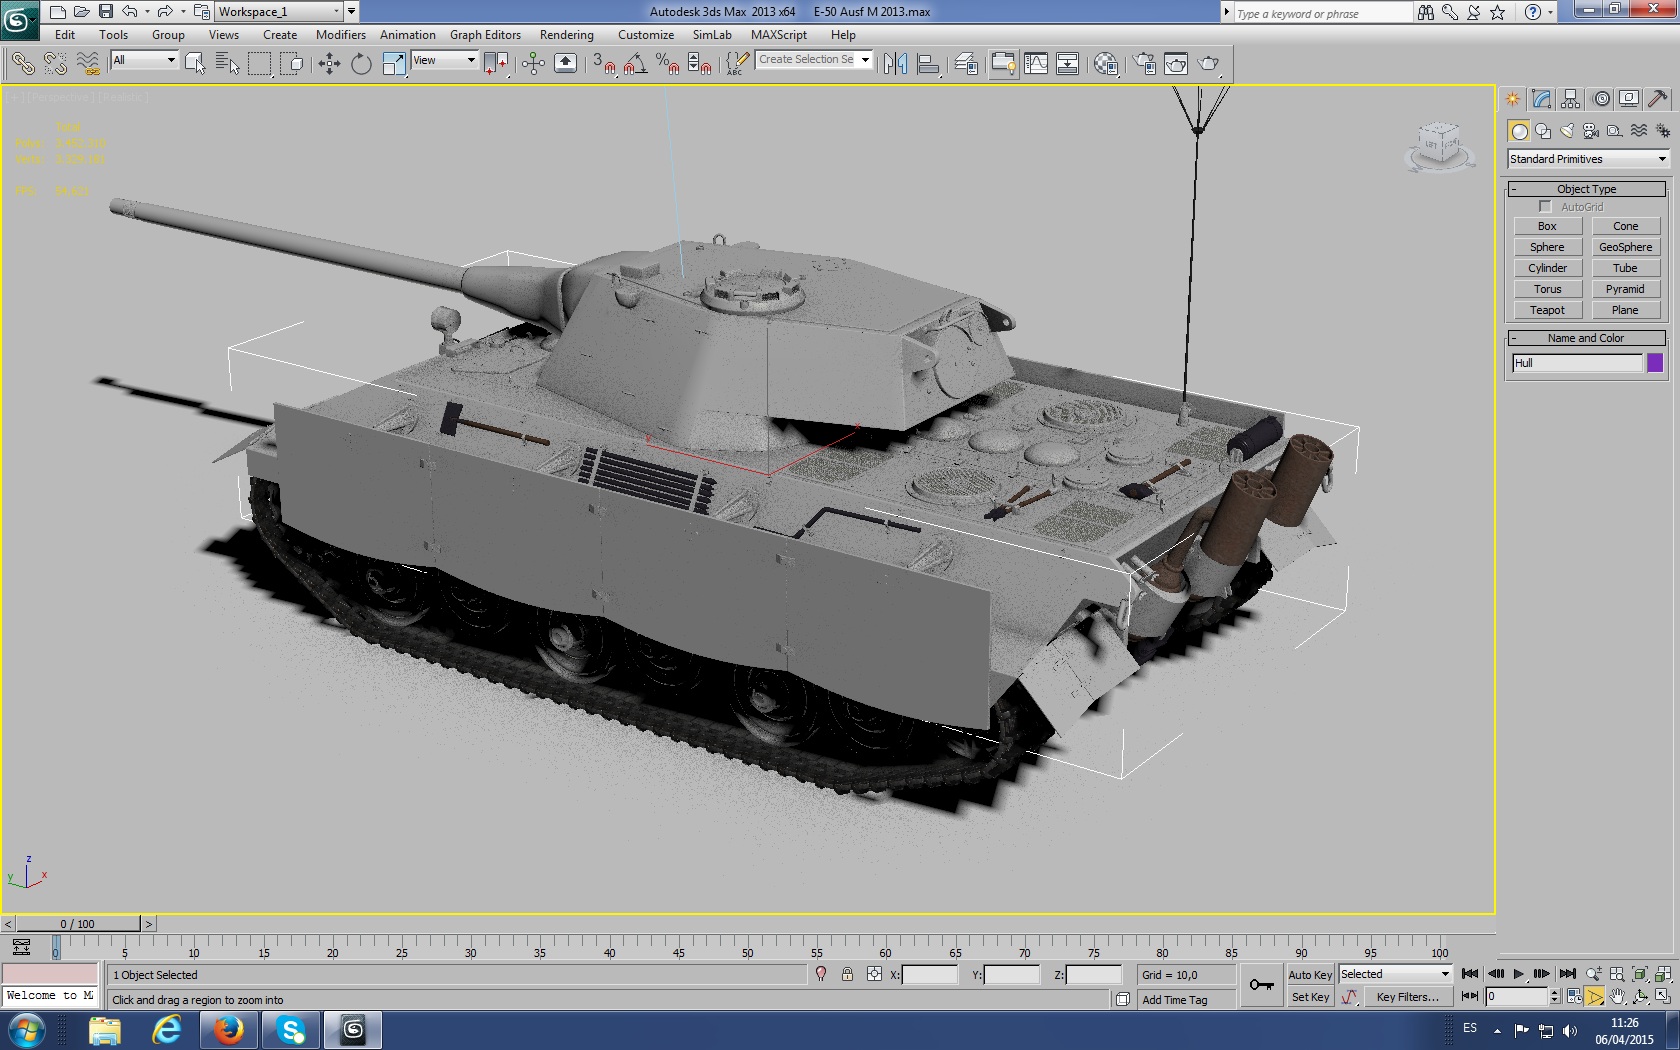Activate the Select and Scale tool
Viewport: 1680px width, 1050px height.
pos(394,64)
